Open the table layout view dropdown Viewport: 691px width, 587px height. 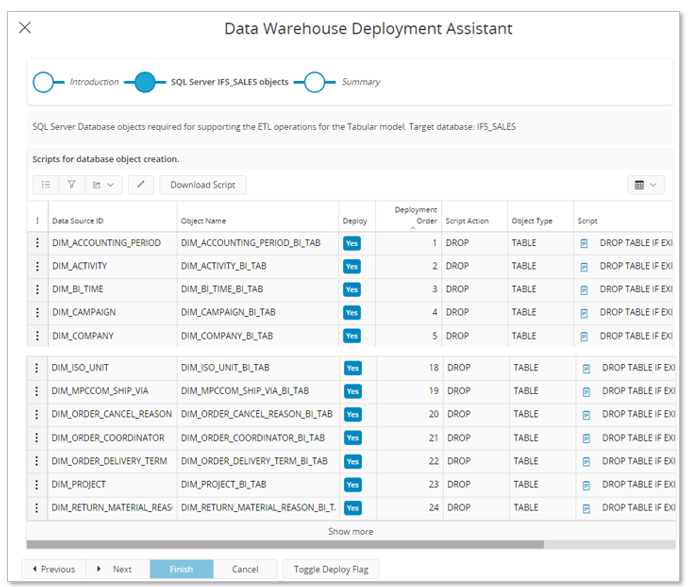[x=646, y=185]
